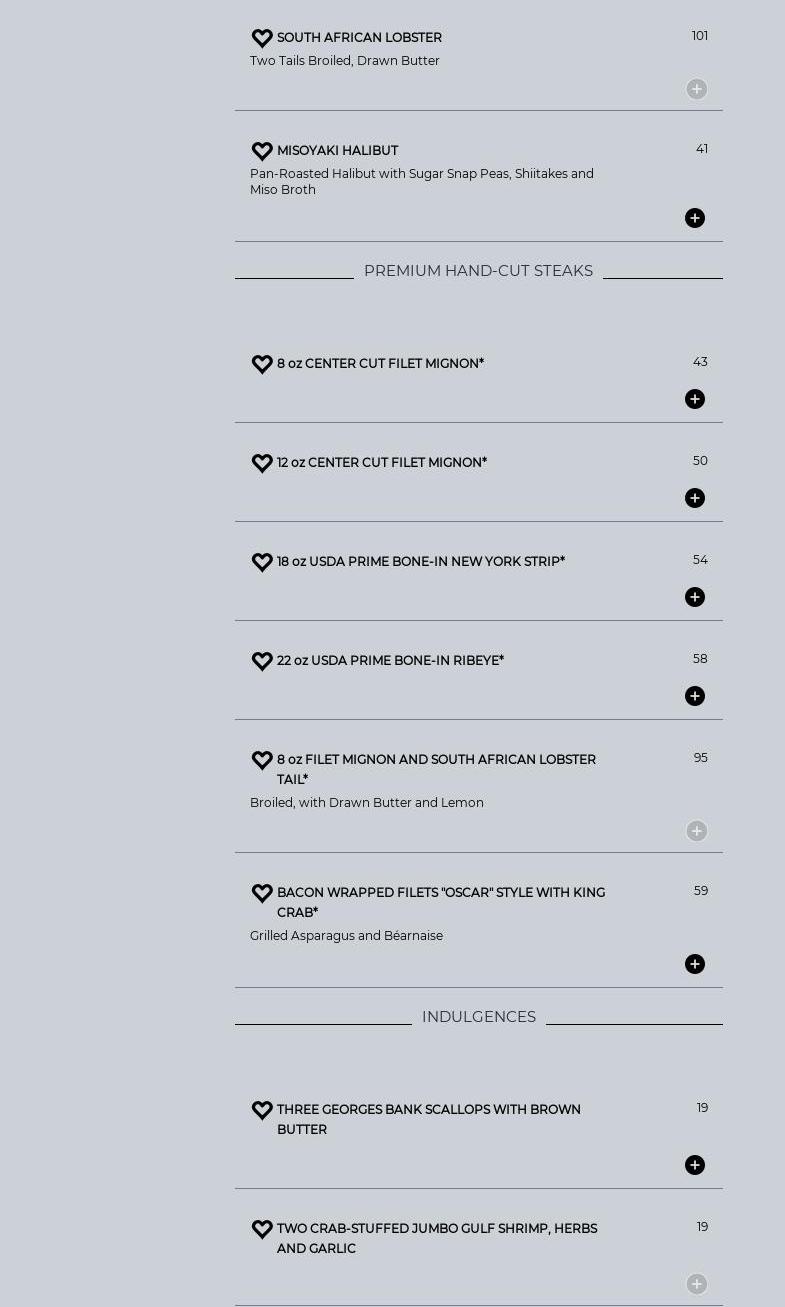Viewport: 785px width, 1307px height.
Task: Heart the Filet Mignon and Lobster Tail
Action: pos(262,760)
